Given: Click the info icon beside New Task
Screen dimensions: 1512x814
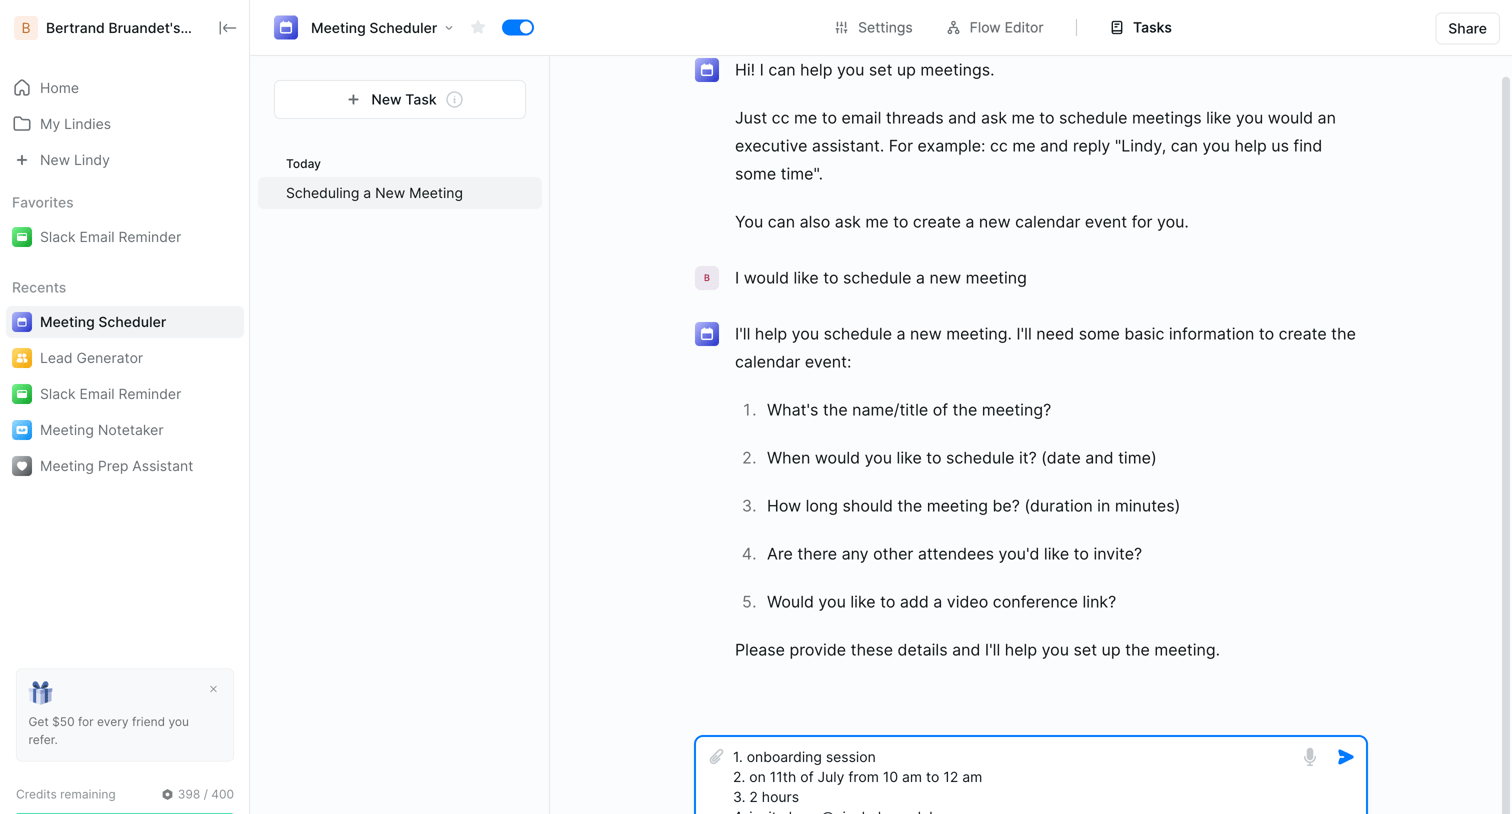Looking at the screenshot, I should (455, 99).
